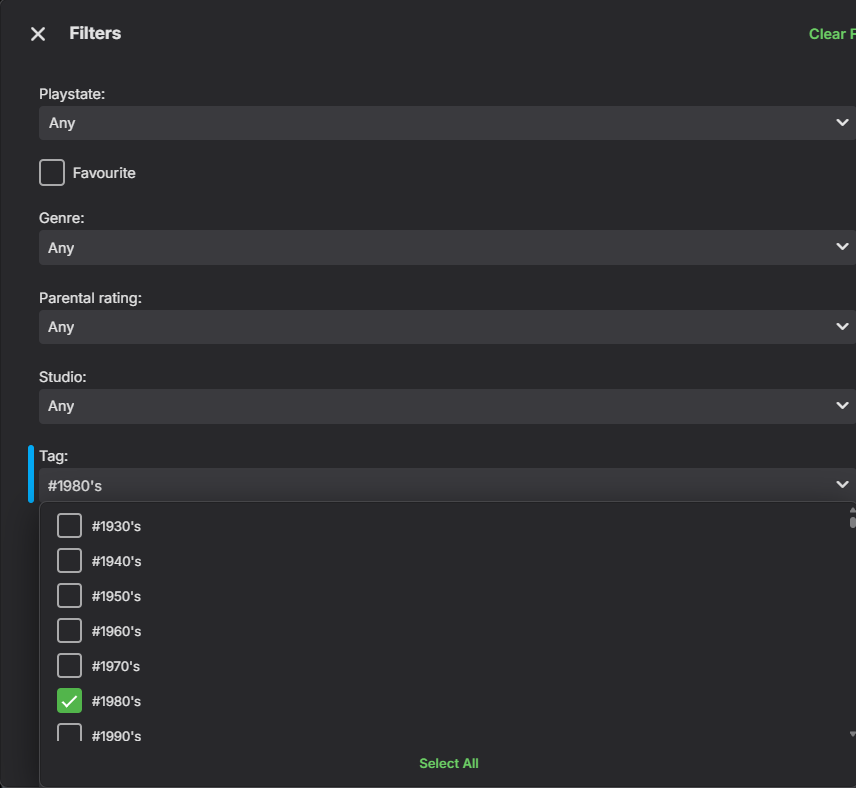Click the chevron arrow on the Studio dropdown

coord(842,405)
